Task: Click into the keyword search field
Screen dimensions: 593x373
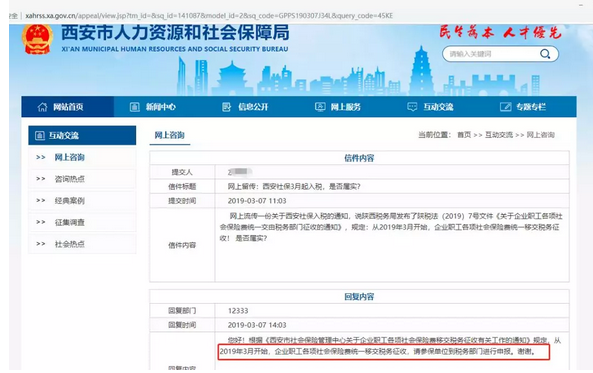Action: tap(492, 54)
